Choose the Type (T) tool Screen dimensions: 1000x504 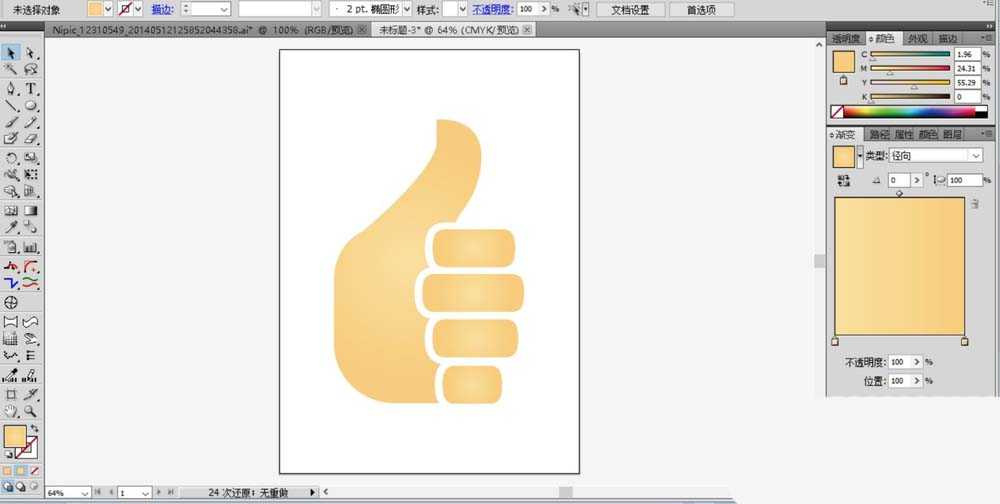point(31,89)
